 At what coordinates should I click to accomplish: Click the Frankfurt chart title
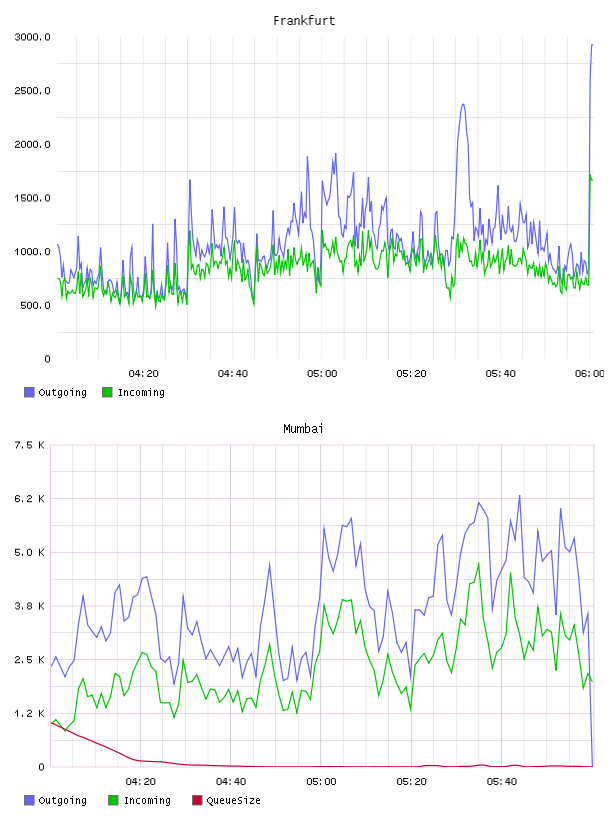pos(304,21)
